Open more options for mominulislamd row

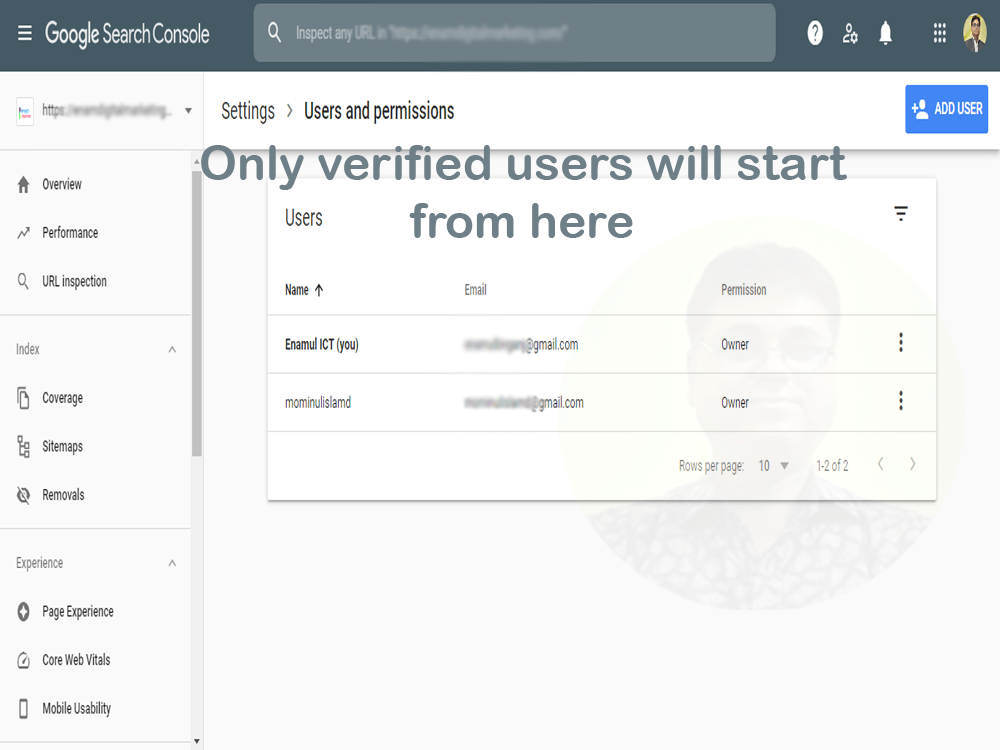pyautogui.click(x=901, y=401)
